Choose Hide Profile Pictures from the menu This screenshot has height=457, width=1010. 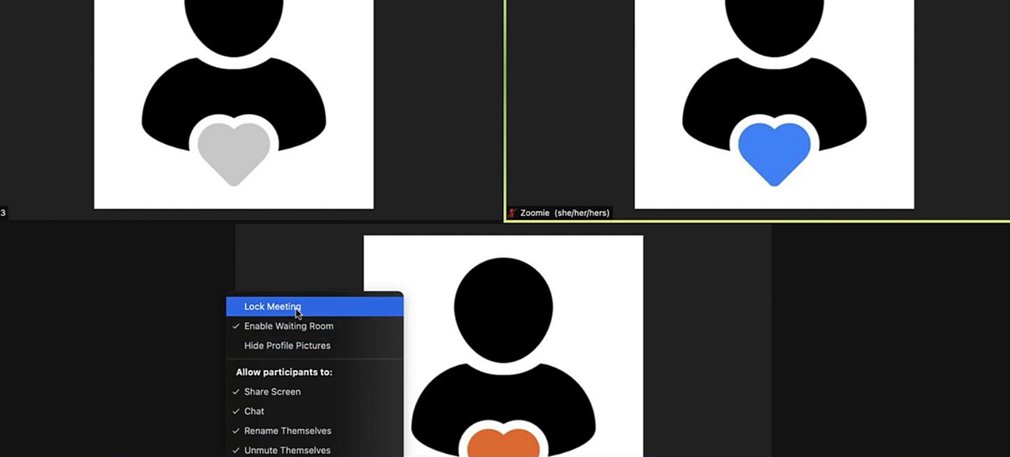pos(287,346)
